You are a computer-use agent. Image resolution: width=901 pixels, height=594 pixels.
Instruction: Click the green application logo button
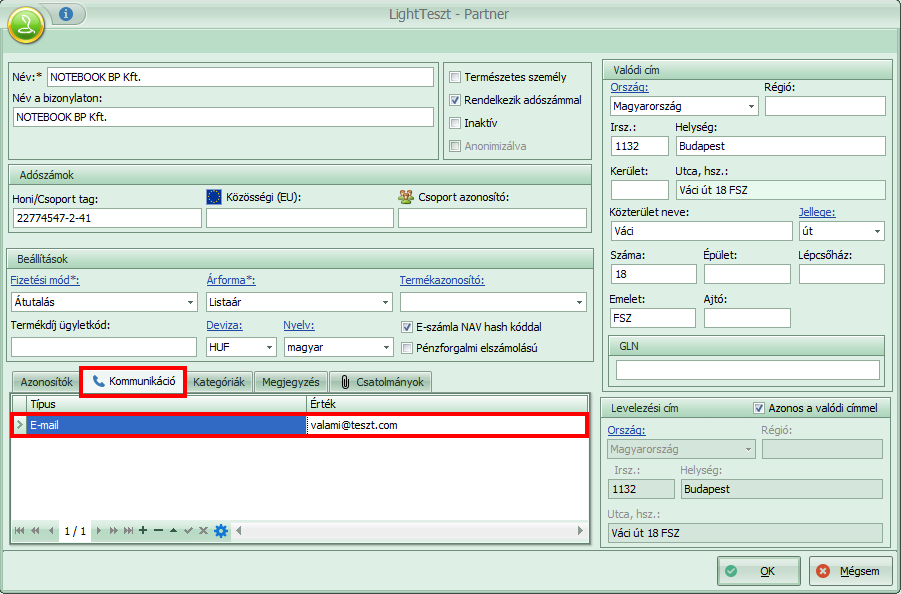click(x=26, y=21)
